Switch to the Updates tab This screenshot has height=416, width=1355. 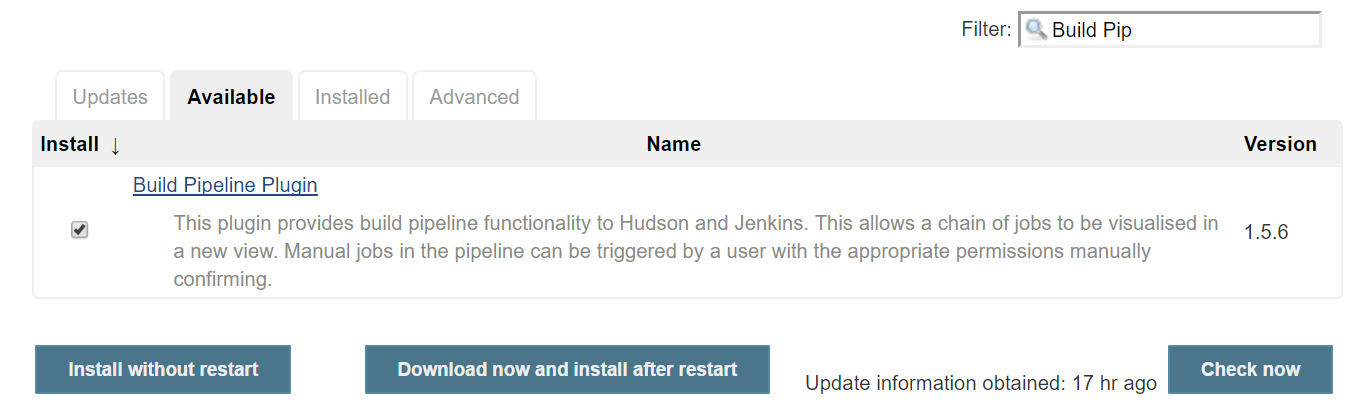[110, 97]
